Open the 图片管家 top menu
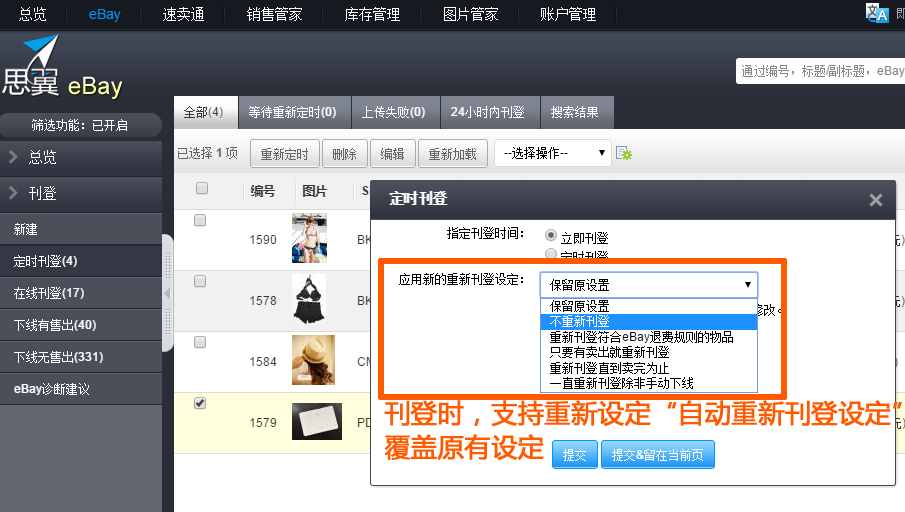905x512 pixels. 470,14
